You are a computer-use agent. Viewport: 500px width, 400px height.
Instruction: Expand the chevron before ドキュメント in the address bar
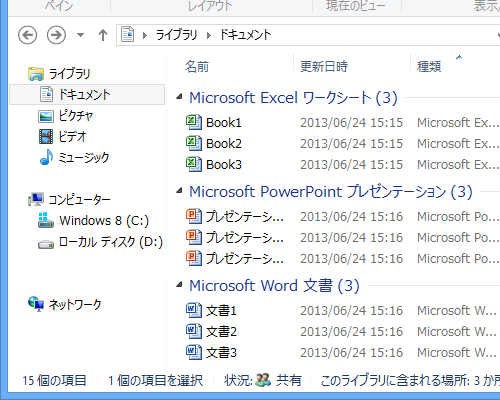click(x=209, y=35)
